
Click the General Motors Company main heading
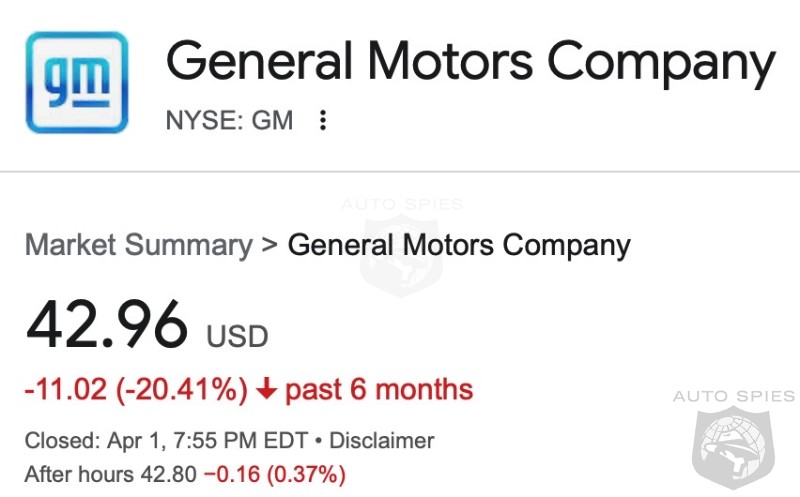[x=470, y=63]
